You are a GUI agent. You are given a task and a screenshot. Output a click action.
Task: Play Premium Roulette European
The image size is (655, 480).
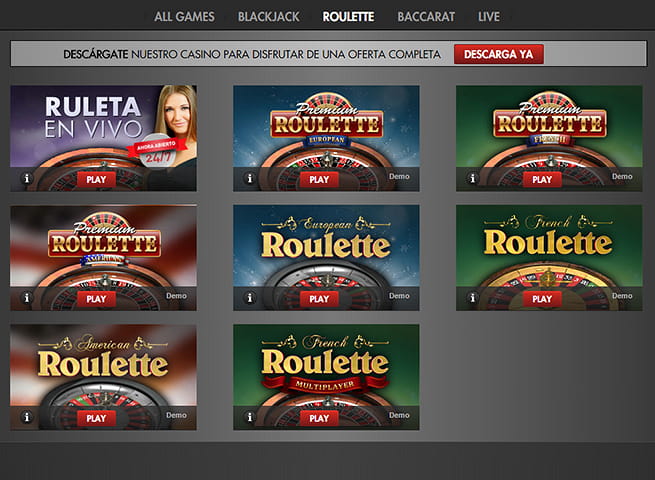click(319, 180)
